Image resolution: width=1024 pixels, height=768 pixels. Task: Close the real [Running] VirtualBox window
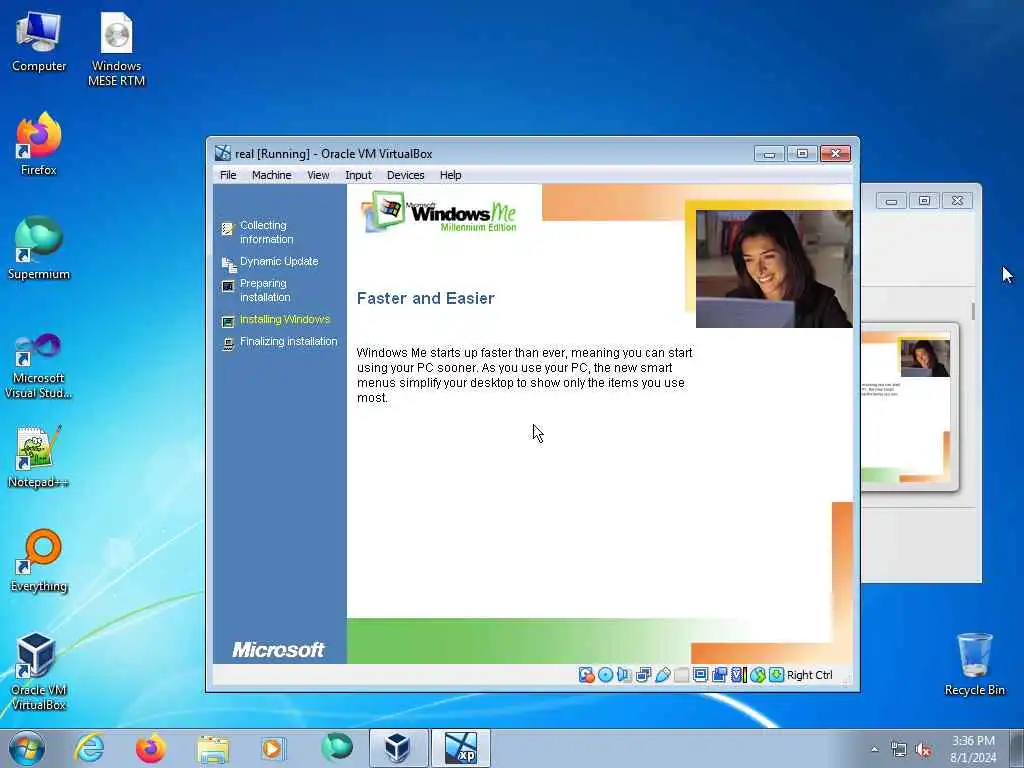(x=835, y=153)
